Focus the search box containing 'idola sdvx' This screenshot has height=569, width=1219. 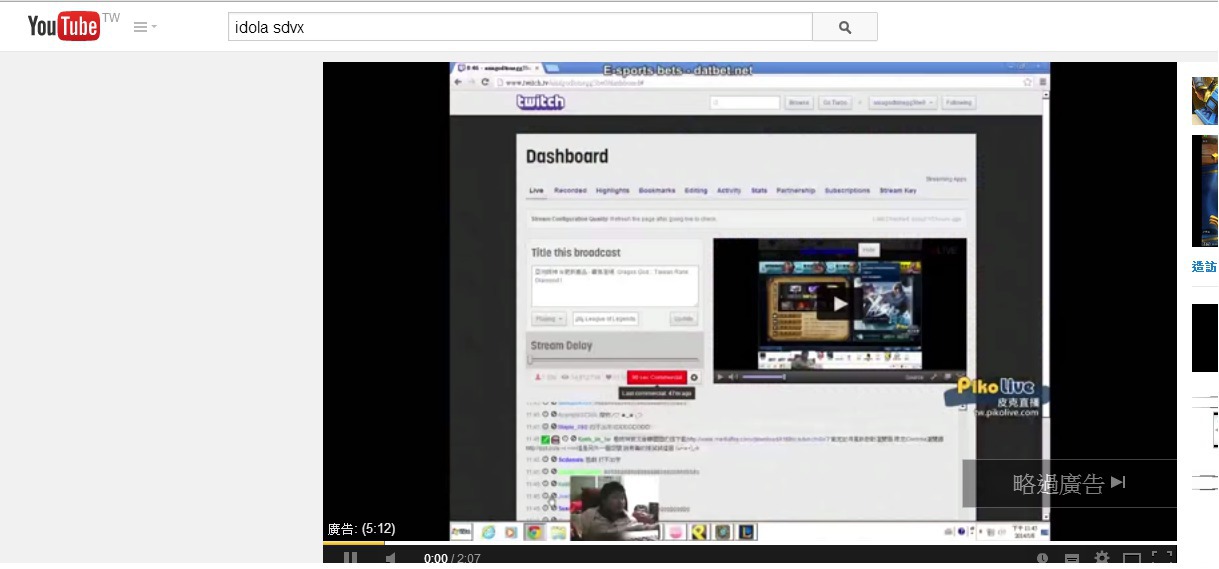point(520,27)
